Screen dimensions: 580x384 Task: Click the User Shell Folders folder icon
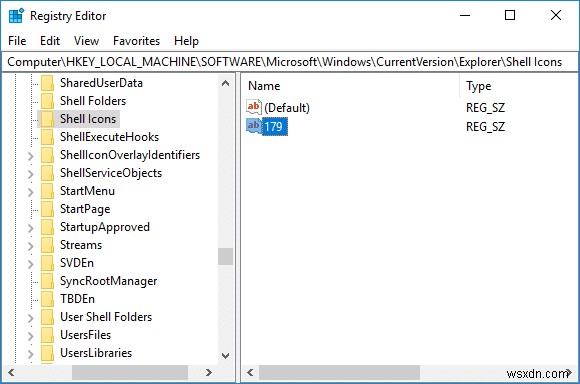point(47,317)
